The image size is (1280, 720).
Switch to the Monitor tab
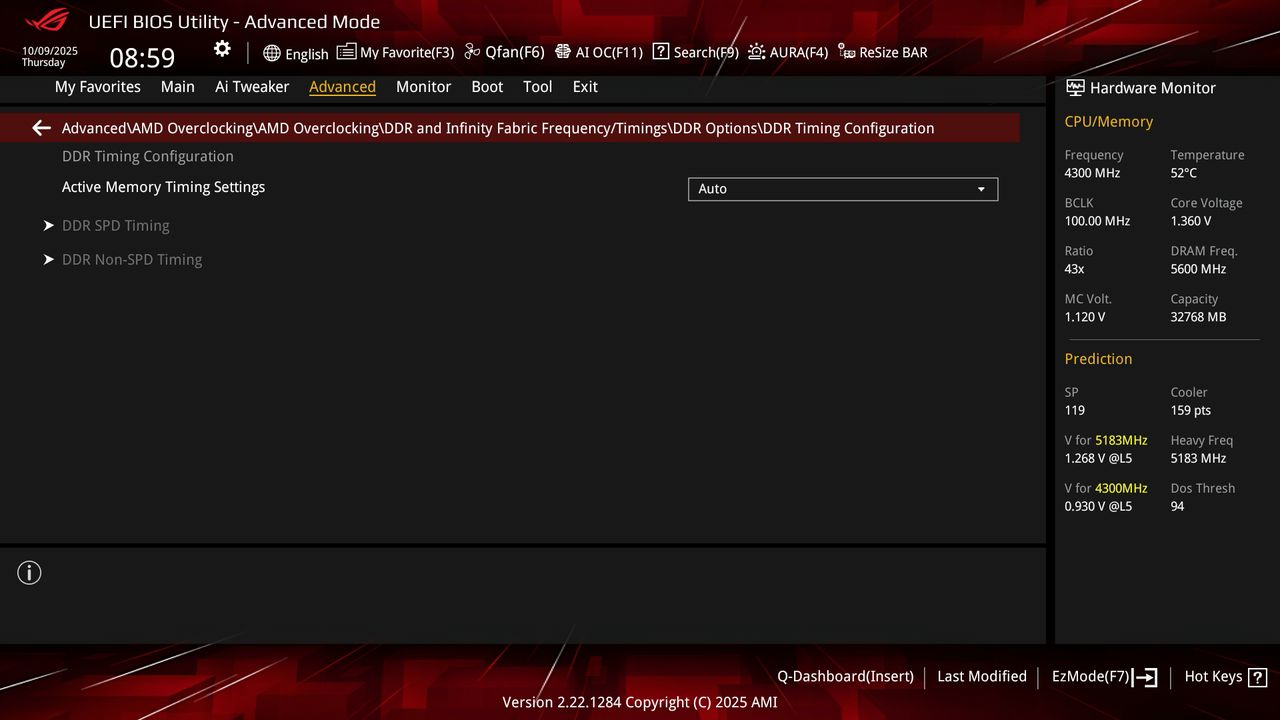[x=423, y=87]
